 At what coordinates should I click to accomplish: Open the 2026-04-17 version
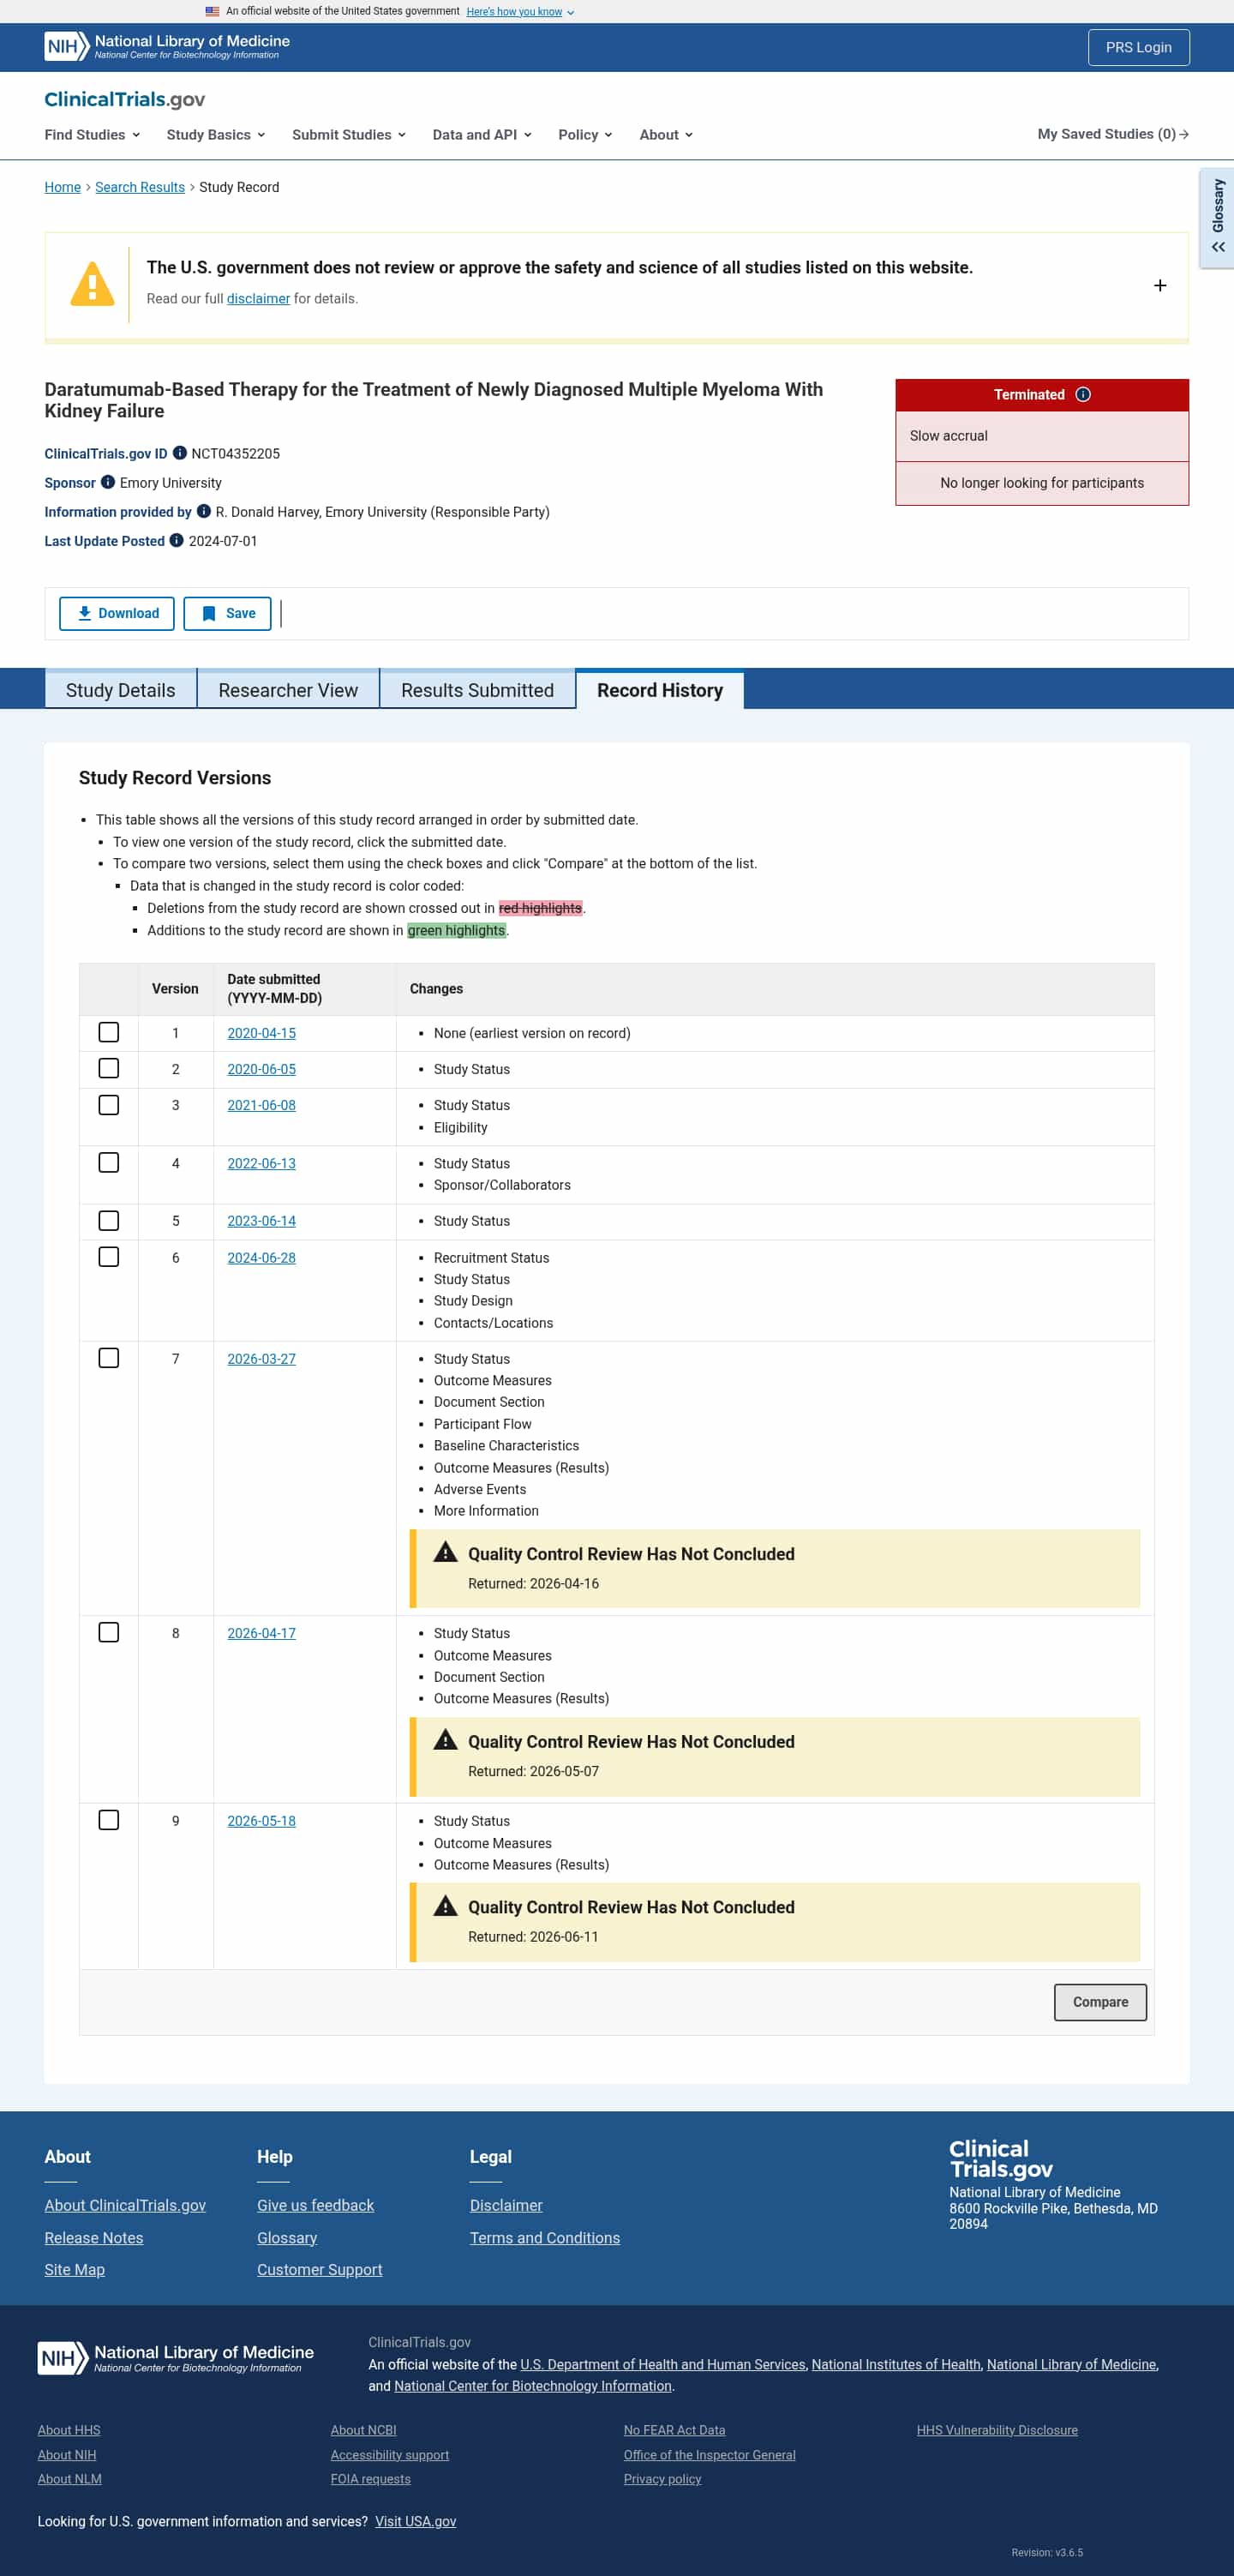click(x=261, y=1633)
